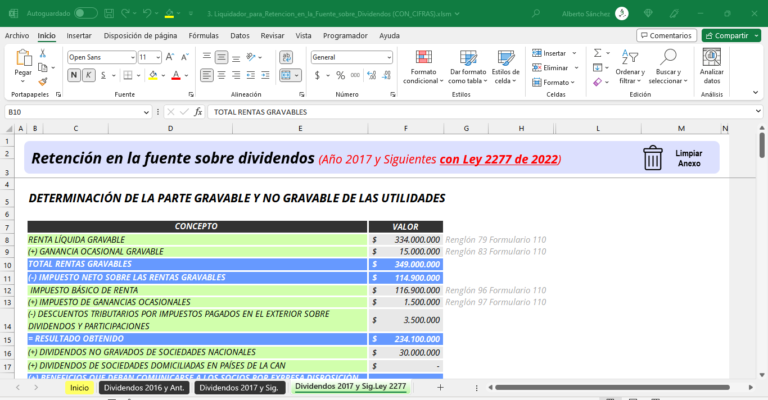Screen dimensions: 768x400
Task: Click the Undo arrow icon
Action: [147, 14]
